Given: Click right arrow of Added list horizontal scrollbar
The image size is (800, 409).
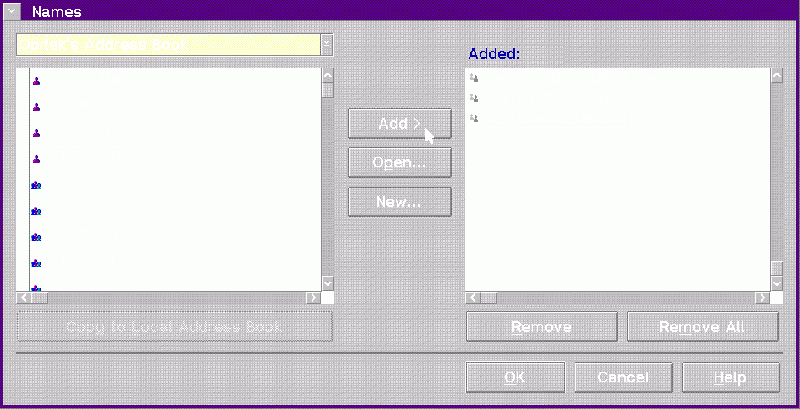Looking at the screenshot, I should click(762, 297).
